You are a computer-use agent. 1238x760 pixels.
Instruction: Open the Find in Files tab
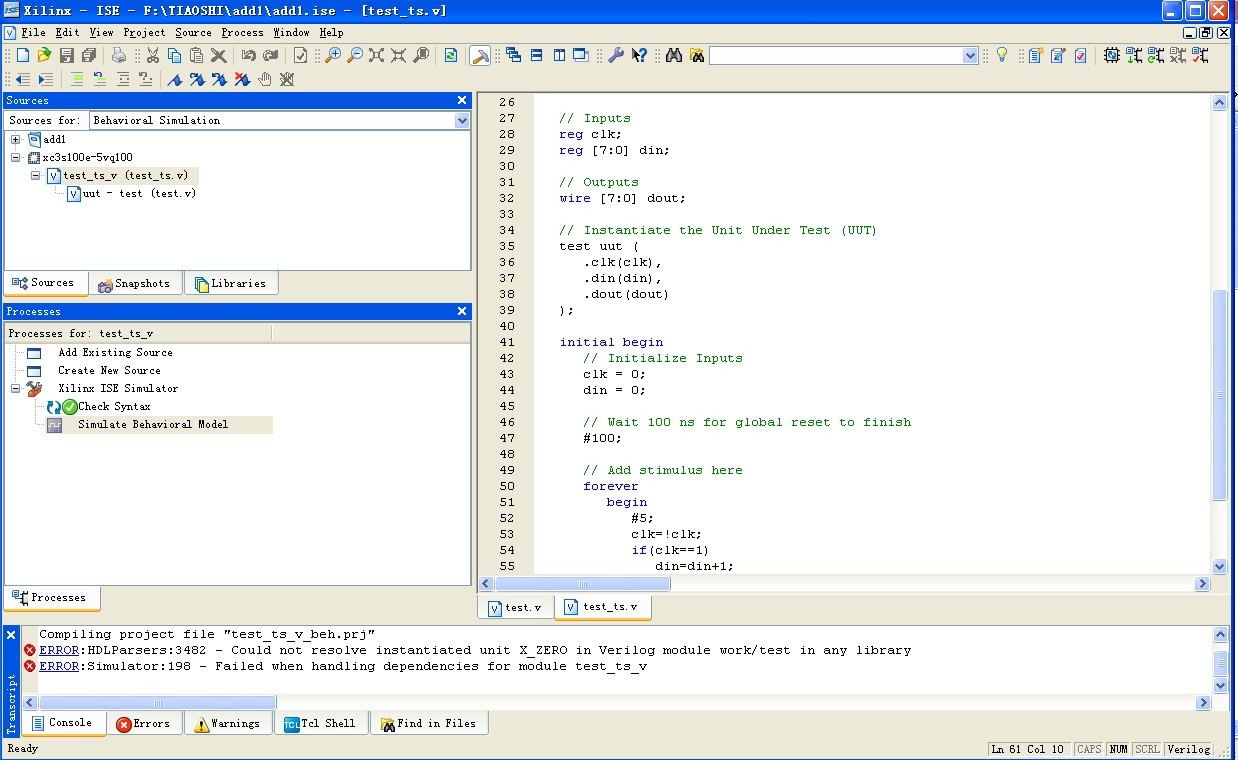pos(427,723)
